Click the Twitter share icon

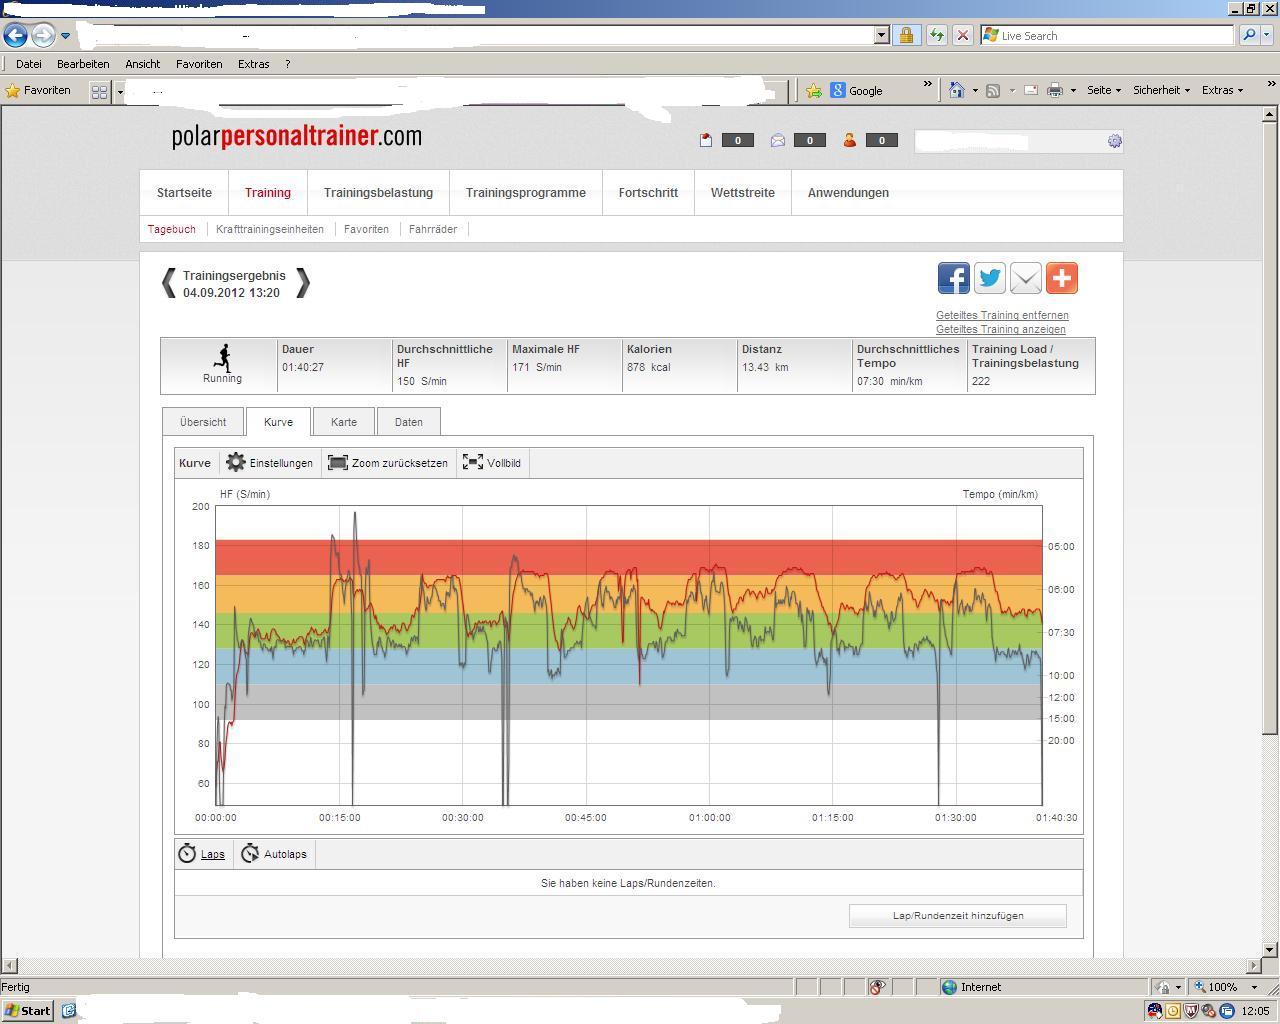pos(989,278)
